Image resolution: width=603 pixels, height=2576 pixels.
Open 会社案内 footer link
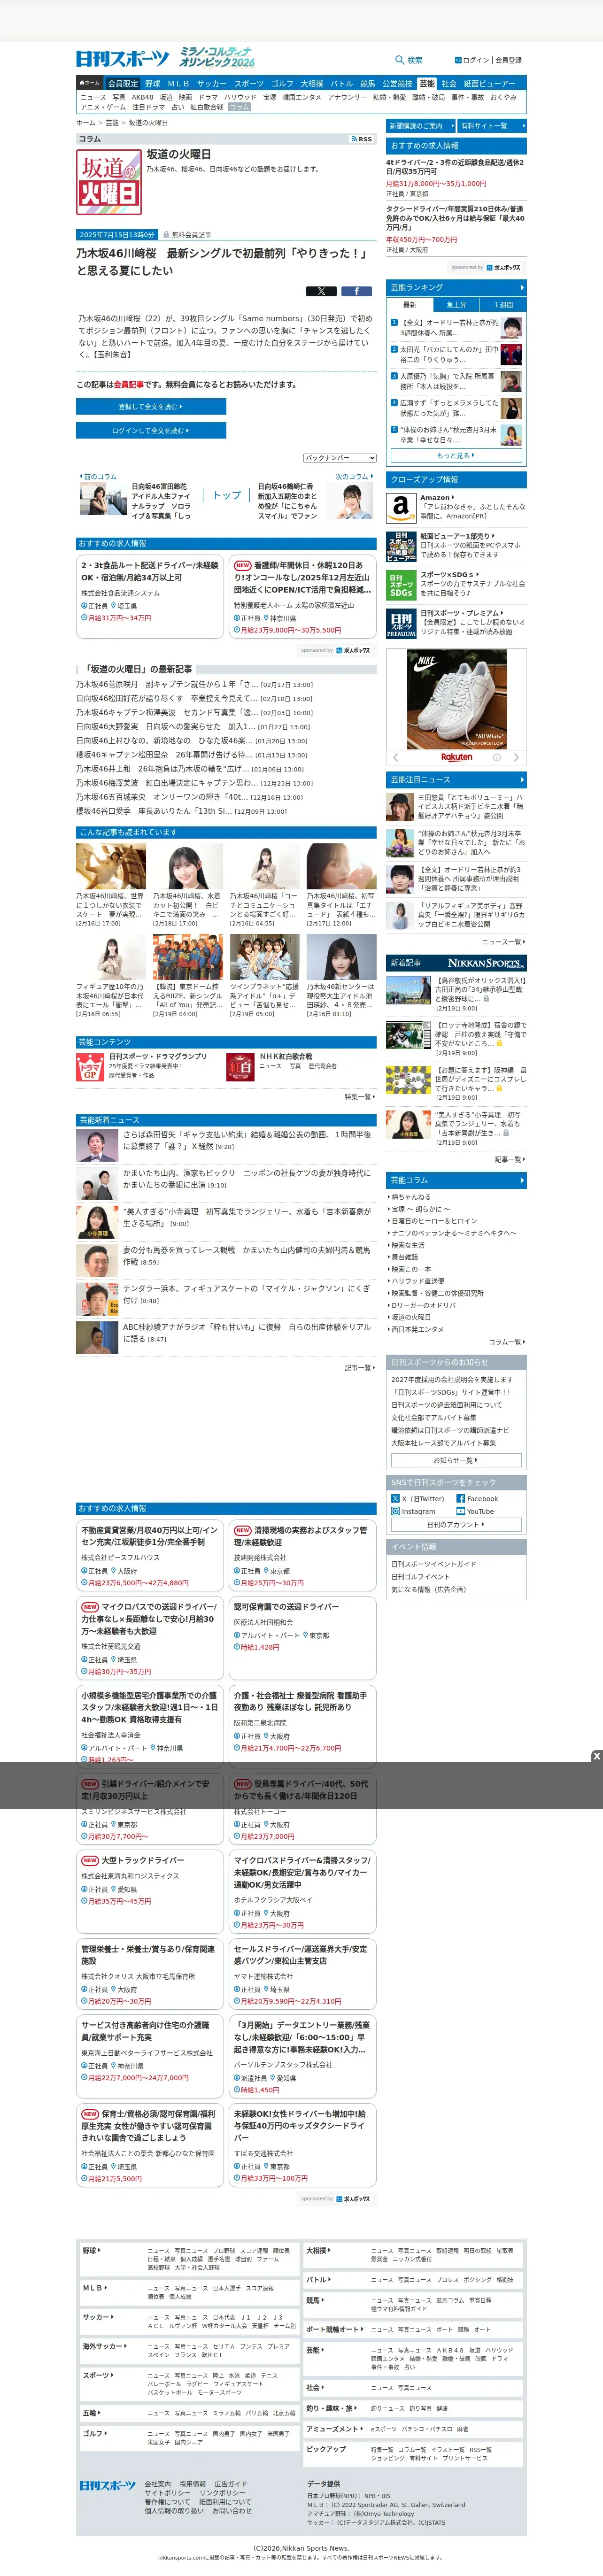[157, 2483]
